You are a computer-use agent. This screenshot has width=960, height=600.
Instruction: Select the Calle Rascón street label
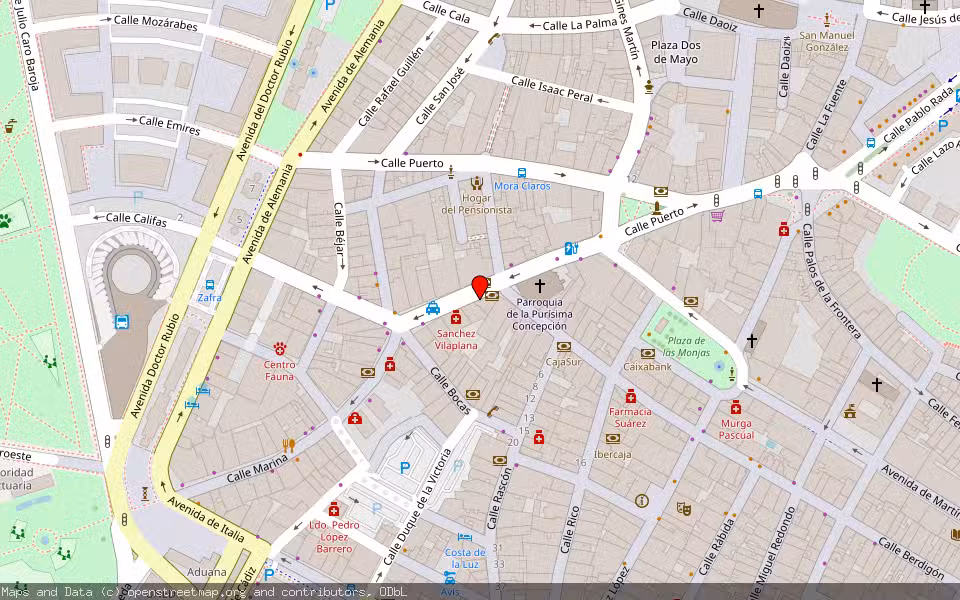click(x=499, y=498)
